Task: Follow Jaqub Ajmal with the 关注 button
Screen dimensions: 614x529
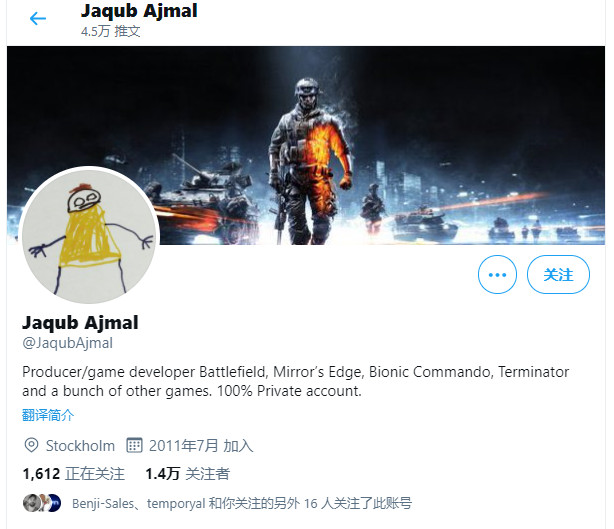Action: [558, 274]
